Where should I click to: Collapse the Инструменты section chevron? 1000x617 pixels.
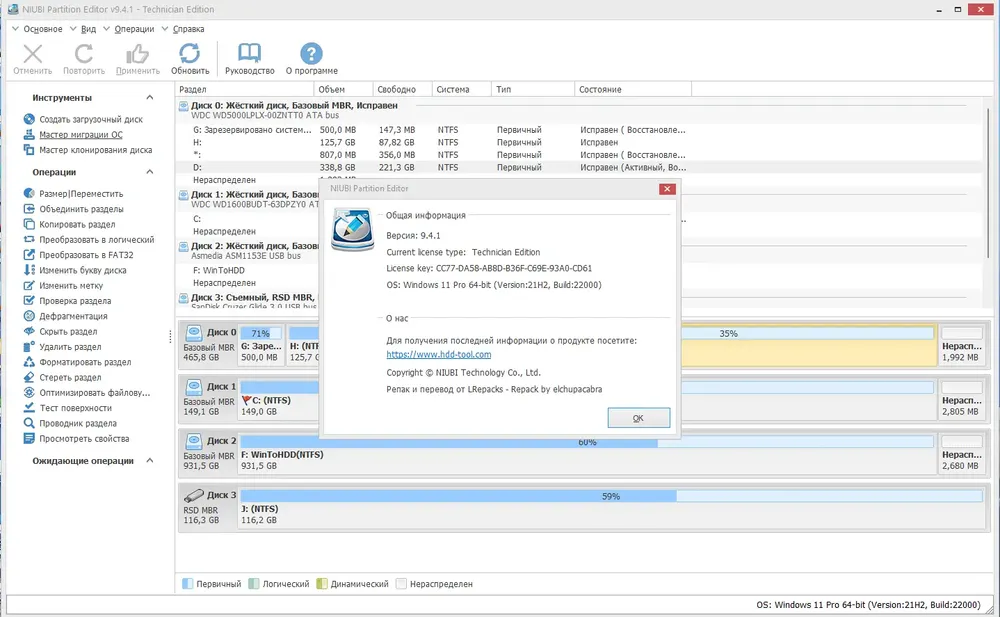tap(149, 98)
